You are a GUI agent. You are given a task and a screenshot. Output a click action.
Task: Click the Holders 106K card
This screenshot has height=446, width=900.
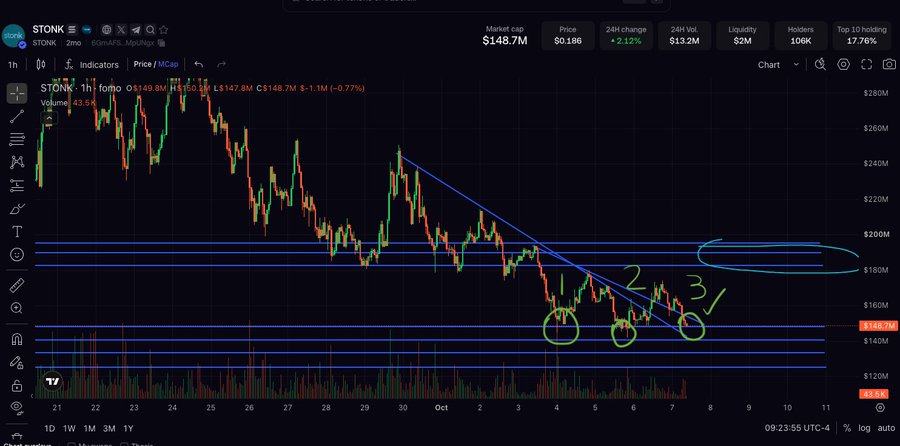(x=800, y=36)
